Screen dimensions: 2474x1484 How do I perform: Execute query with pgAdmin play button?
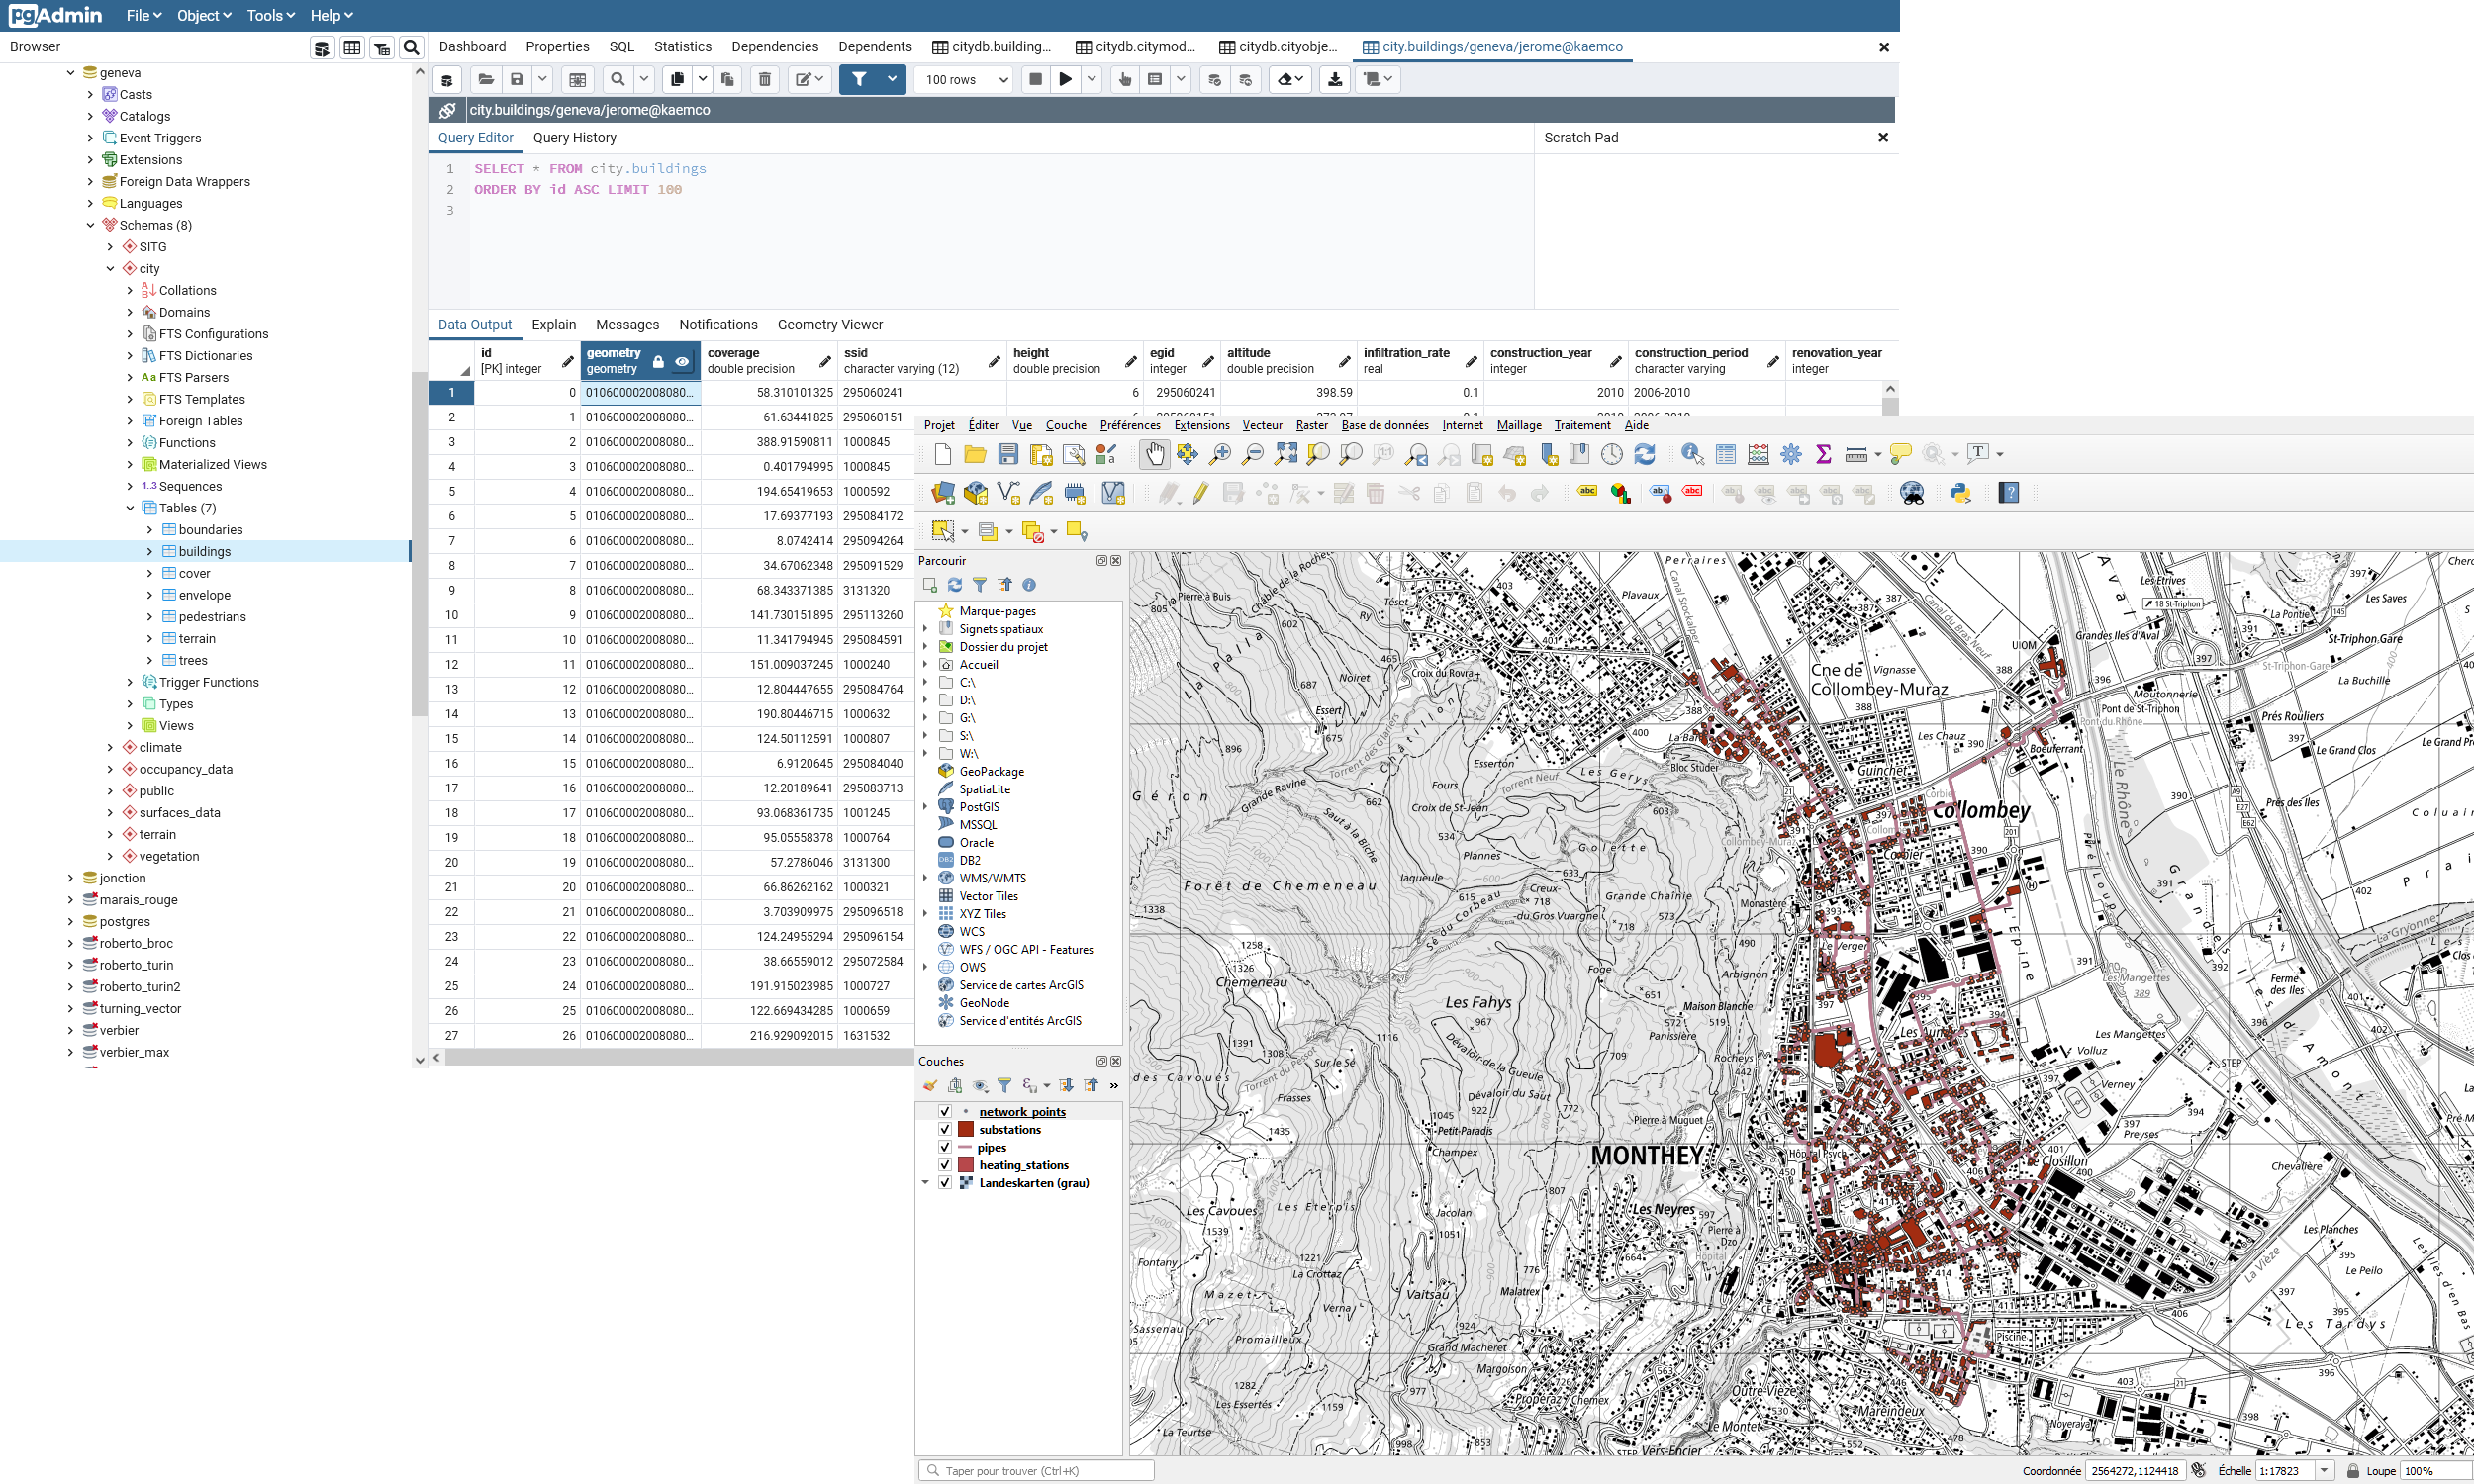pos(1066,80)
